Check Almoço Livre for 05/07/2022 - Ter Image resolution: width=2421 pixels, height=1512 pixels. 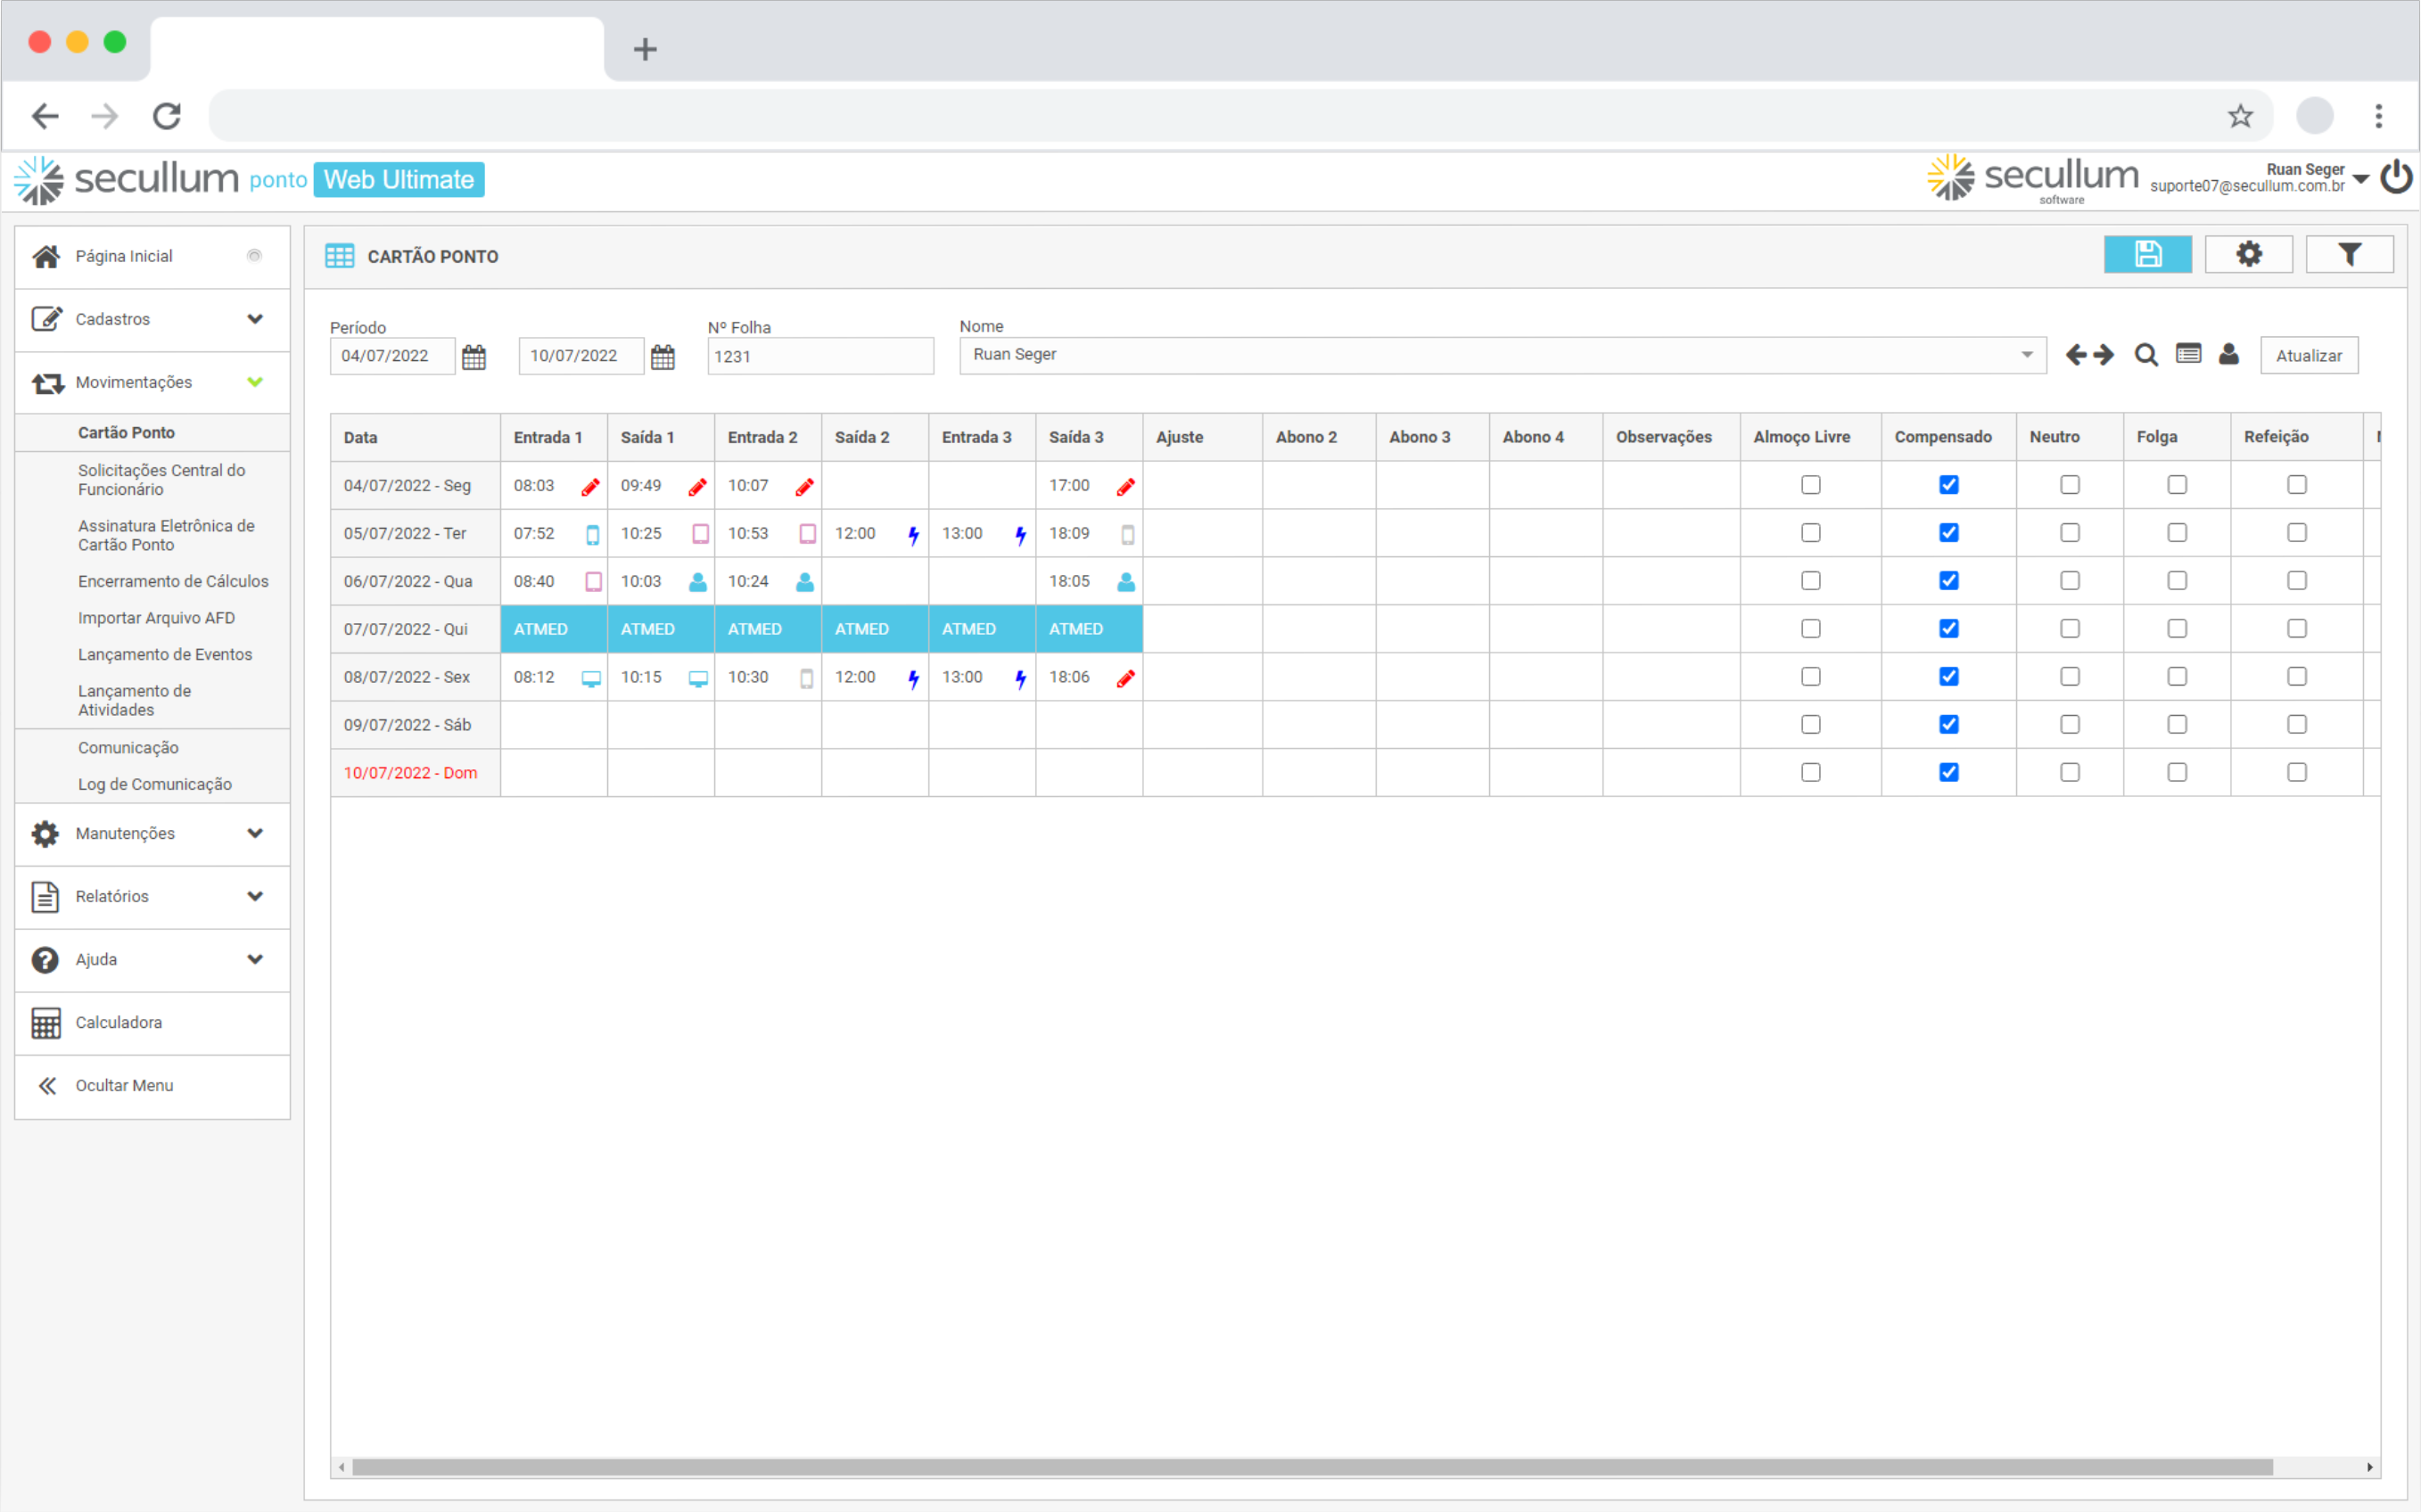[x=1810, y=533]
